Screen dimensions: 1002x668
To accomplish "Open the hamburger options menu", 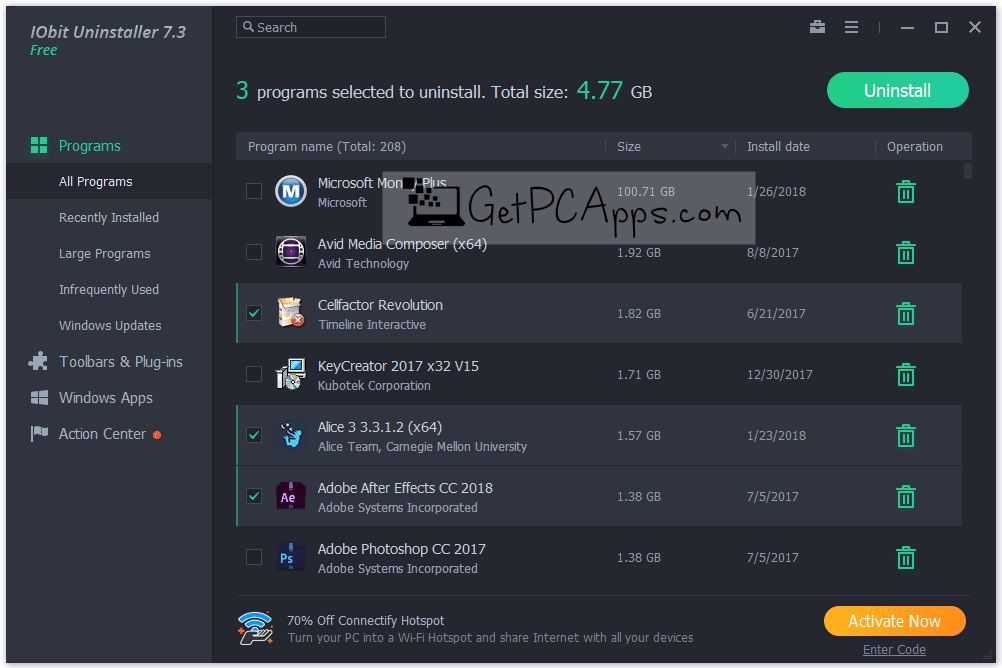I will pyautogui.click(x=851, y=27).
